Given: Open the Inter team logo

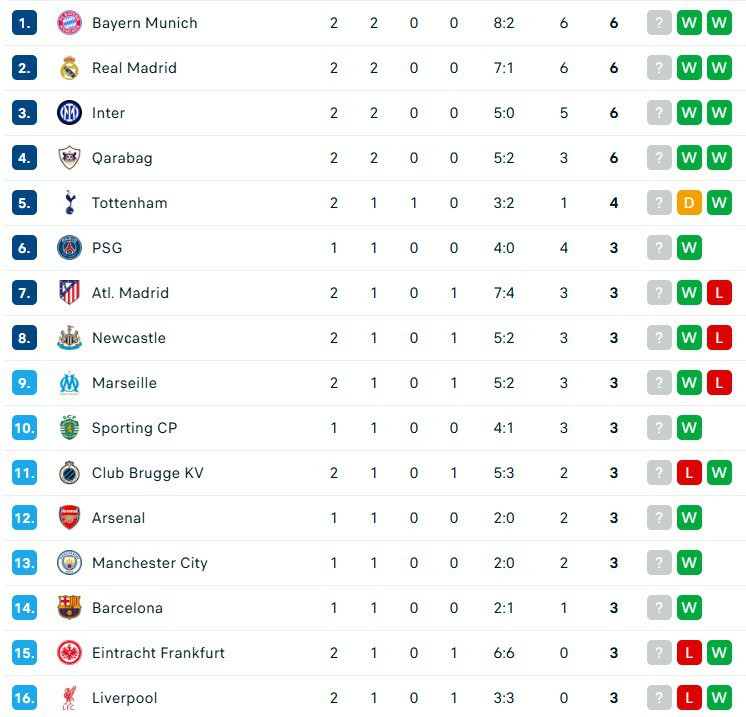Looking at the screenshot, I should point(69,112).
